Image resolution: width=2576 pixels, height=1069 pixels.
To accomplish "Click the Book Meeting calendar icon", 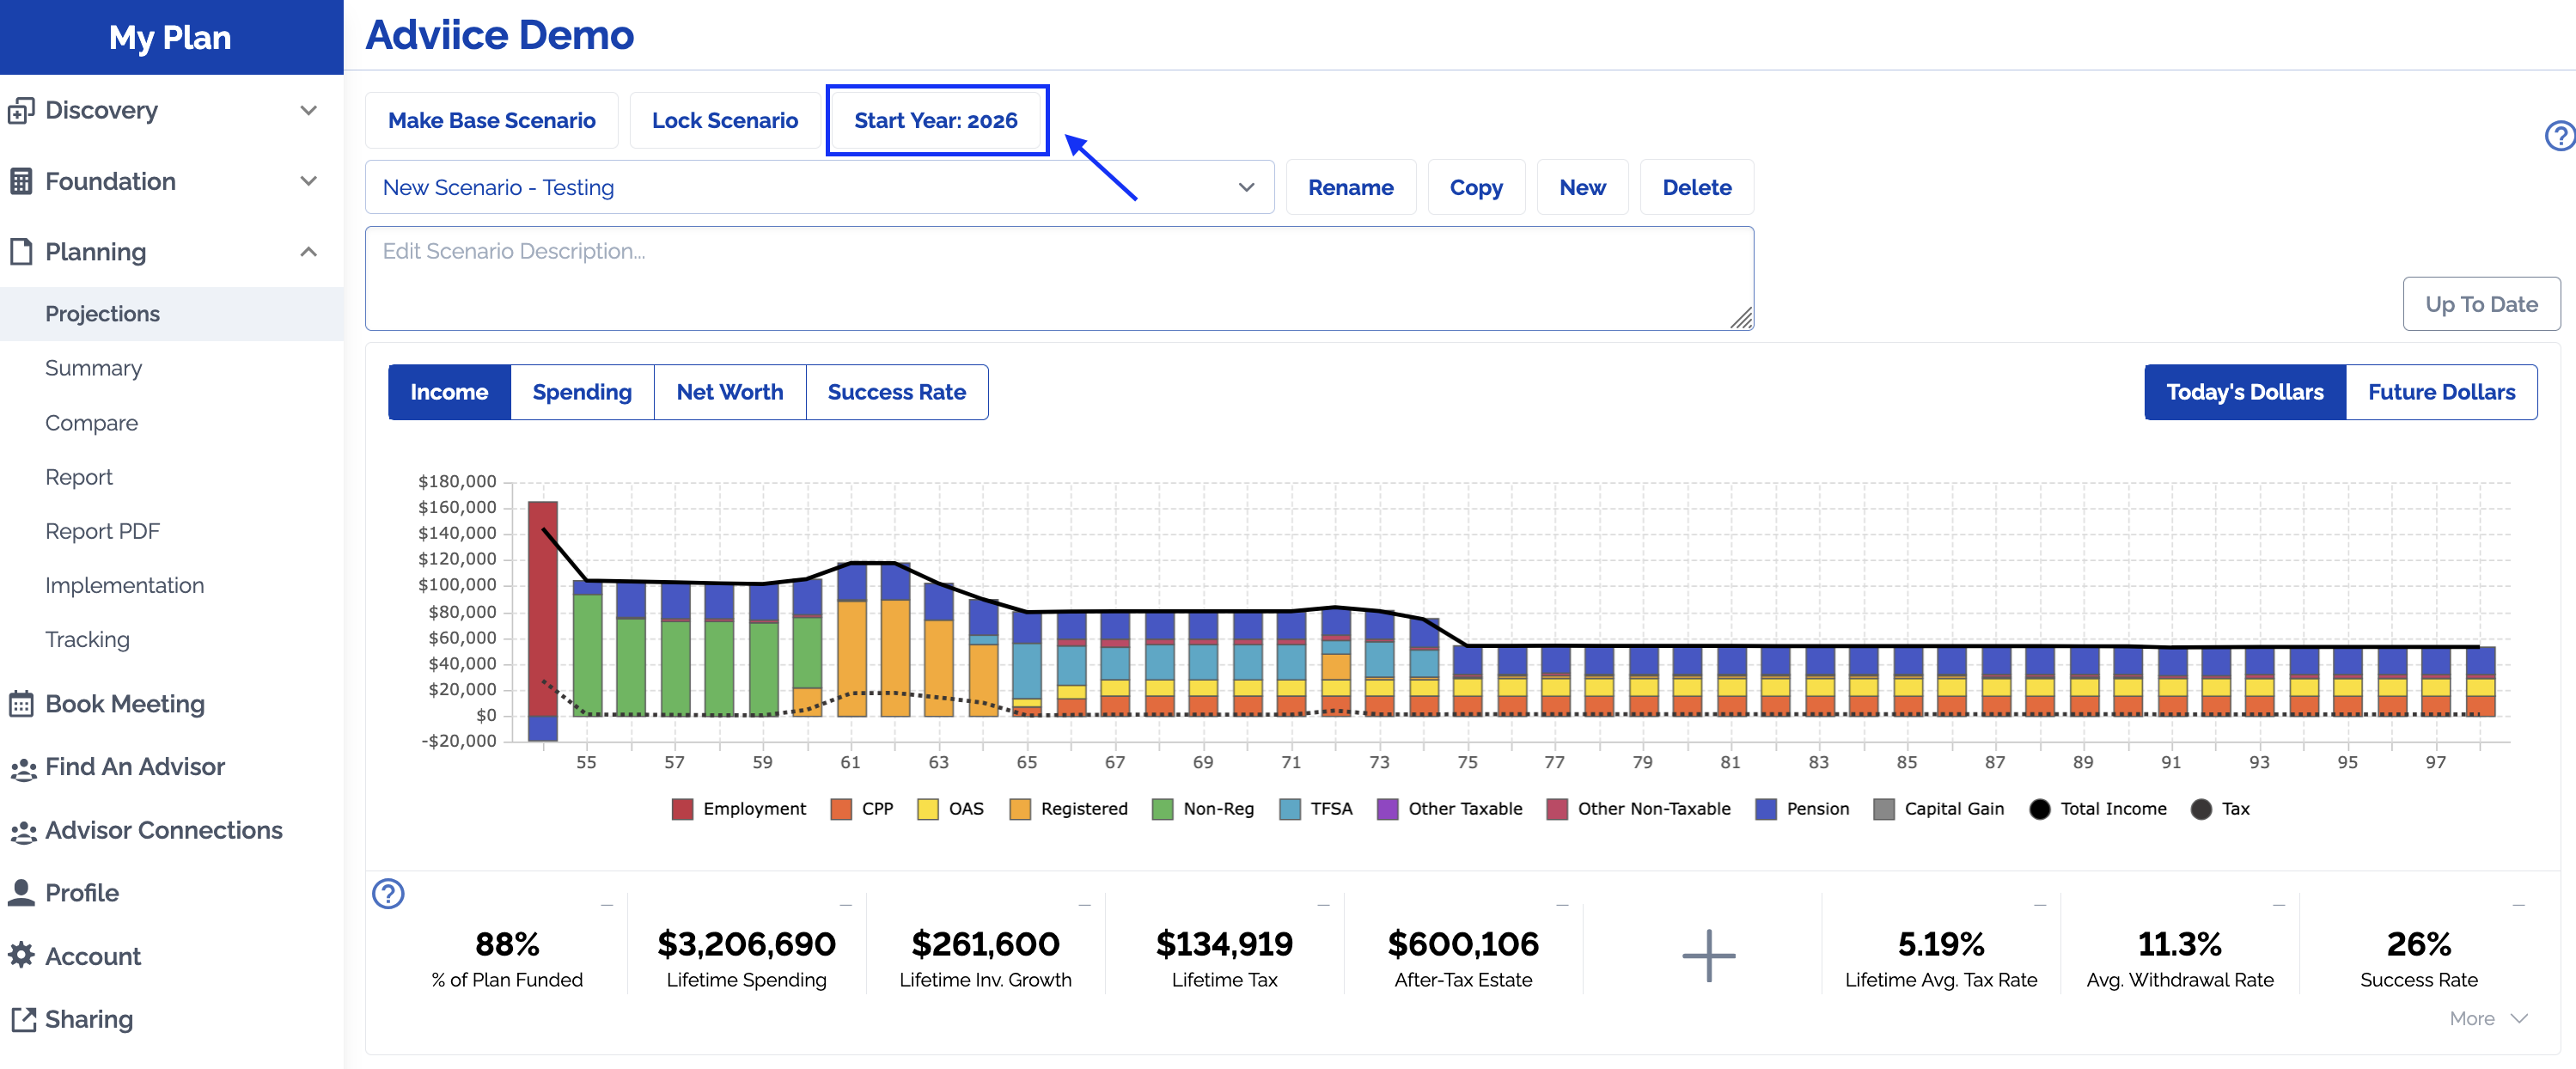I will coord(21,704).
